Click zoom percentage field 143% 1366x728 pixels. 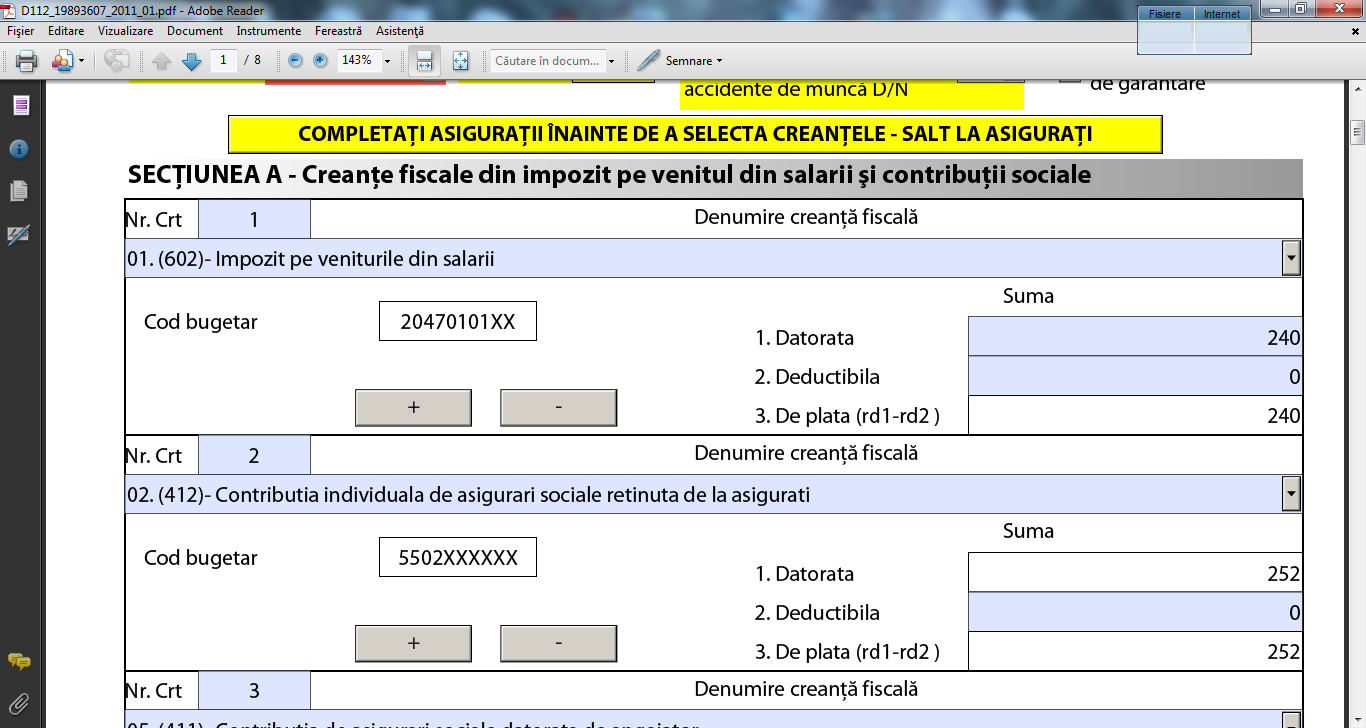click(358, 60)
